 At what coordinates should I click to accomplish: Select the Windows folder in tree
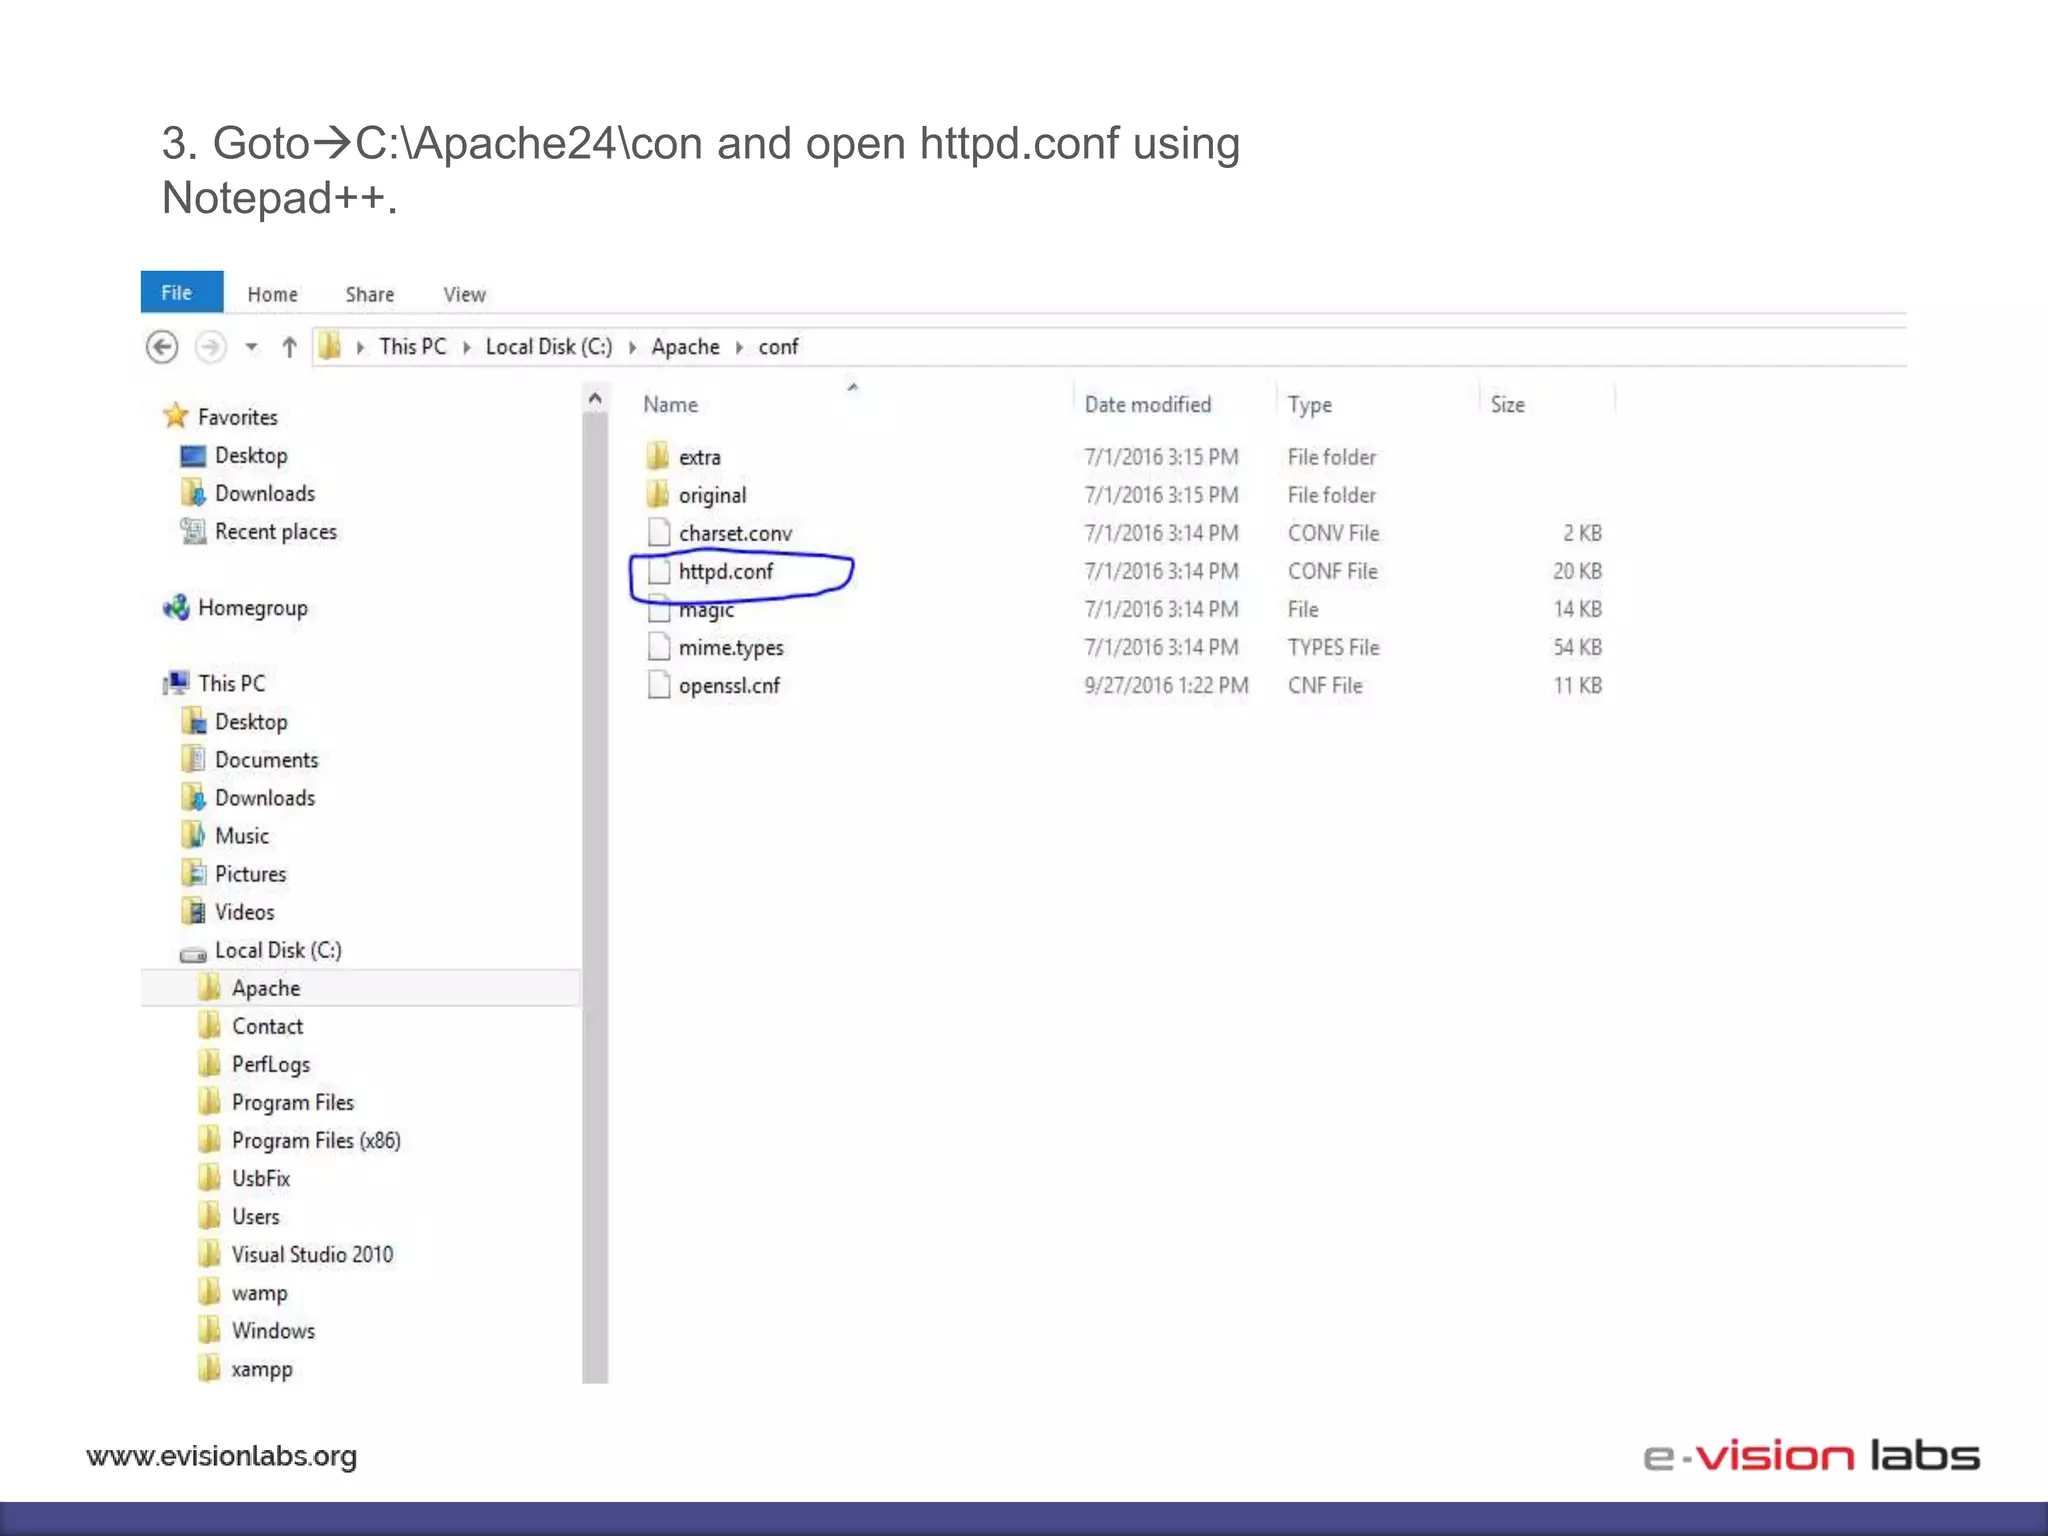coord(273,1330)
